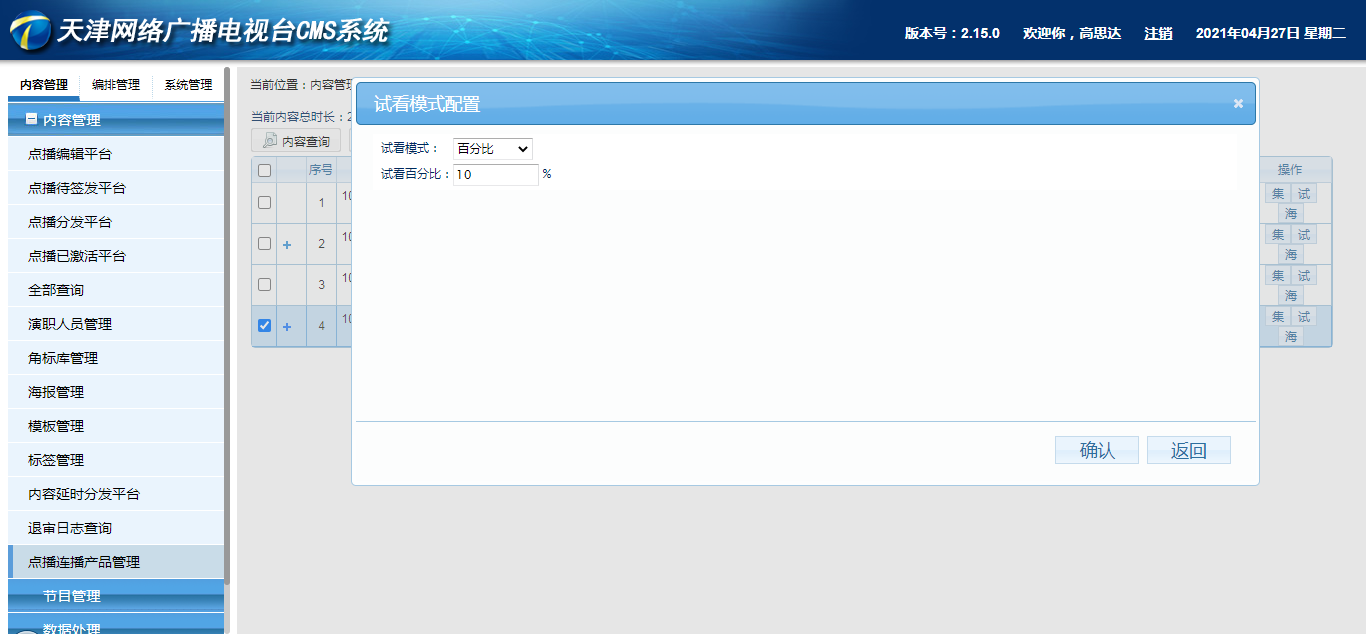Check the row 1 checkbox
The image size is (1366, 634).
tap(264, 202)
